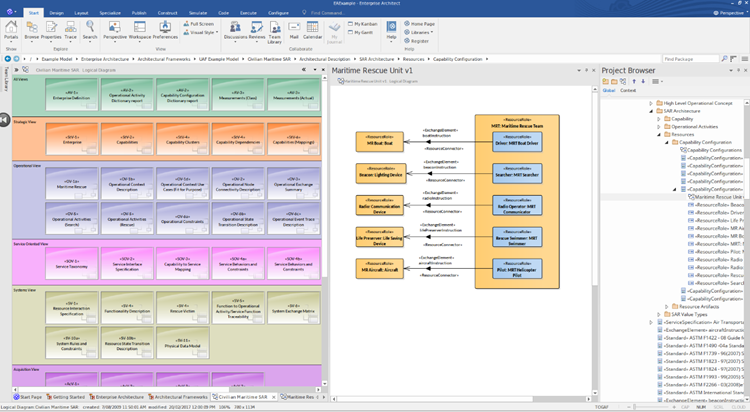Move selected item down in Project Browser
The image size is (750, 412).
pos(643,81)
